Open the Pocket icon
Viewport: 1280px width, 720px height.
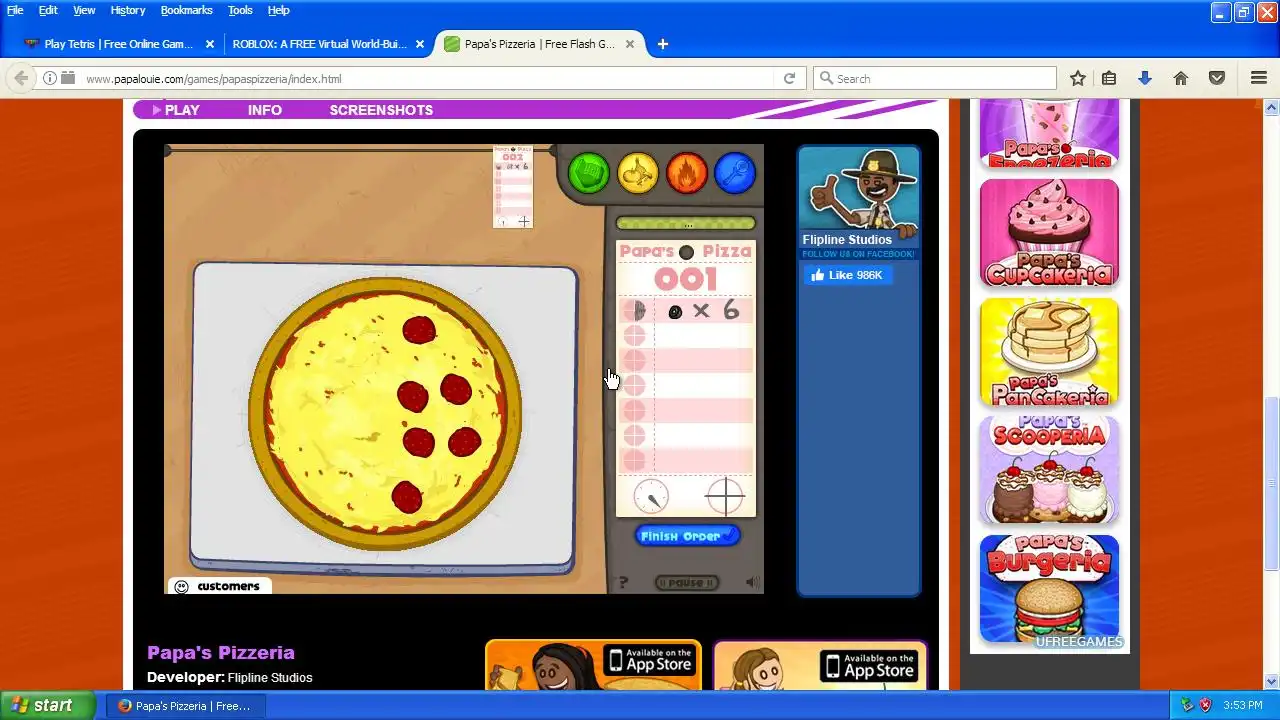tap(1217, 78)
